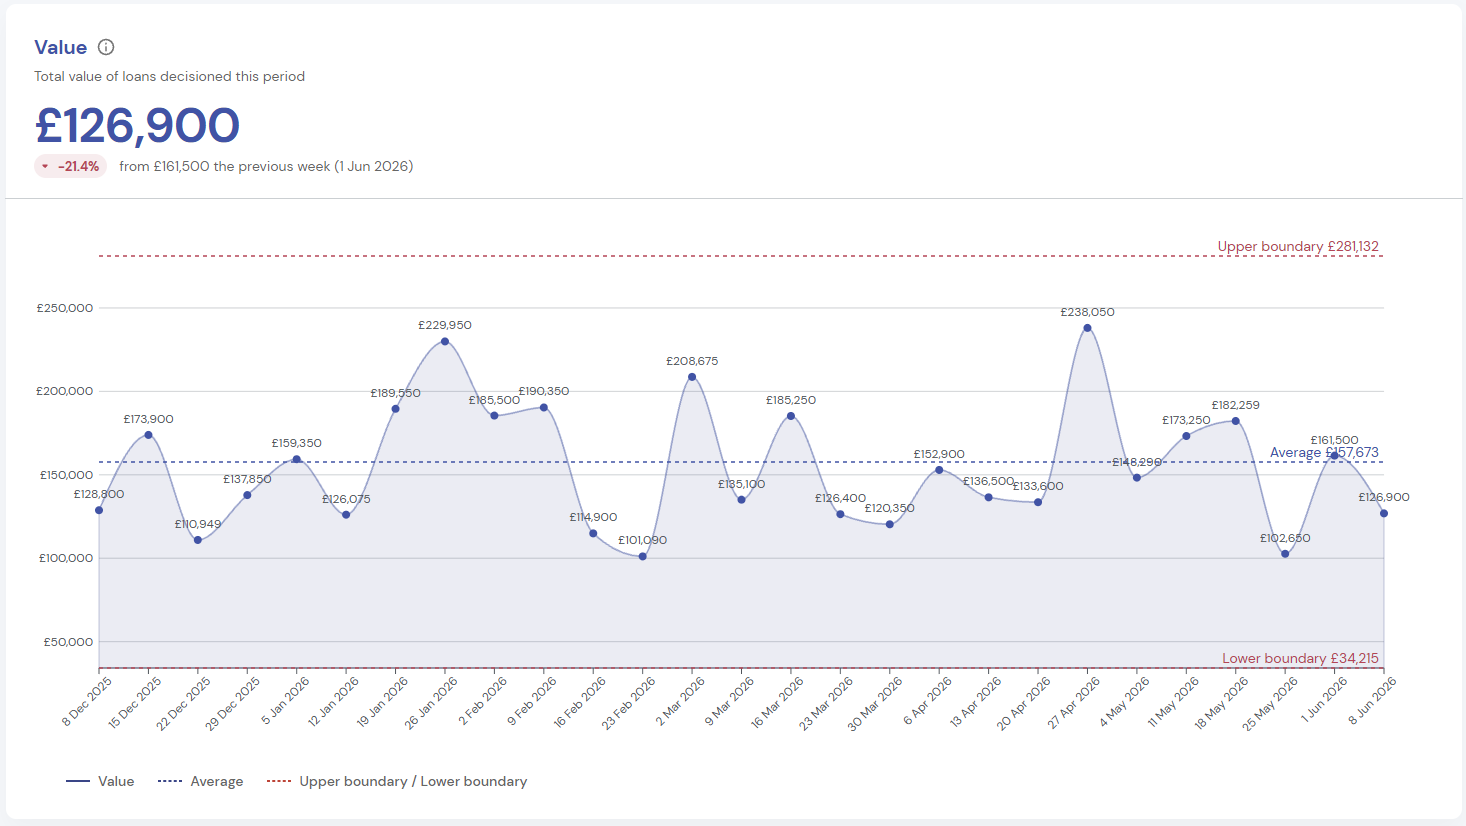Select the £161,500 data point
Image resolution: width=1466 pixels, height=826 pixels.
pos(1334,456)
